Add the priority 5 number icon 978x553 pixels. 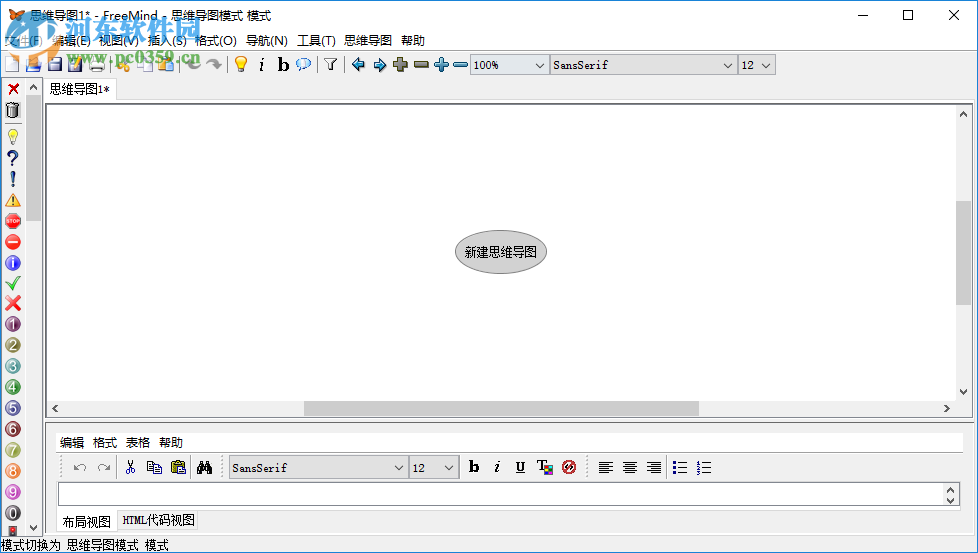point(13,408)
